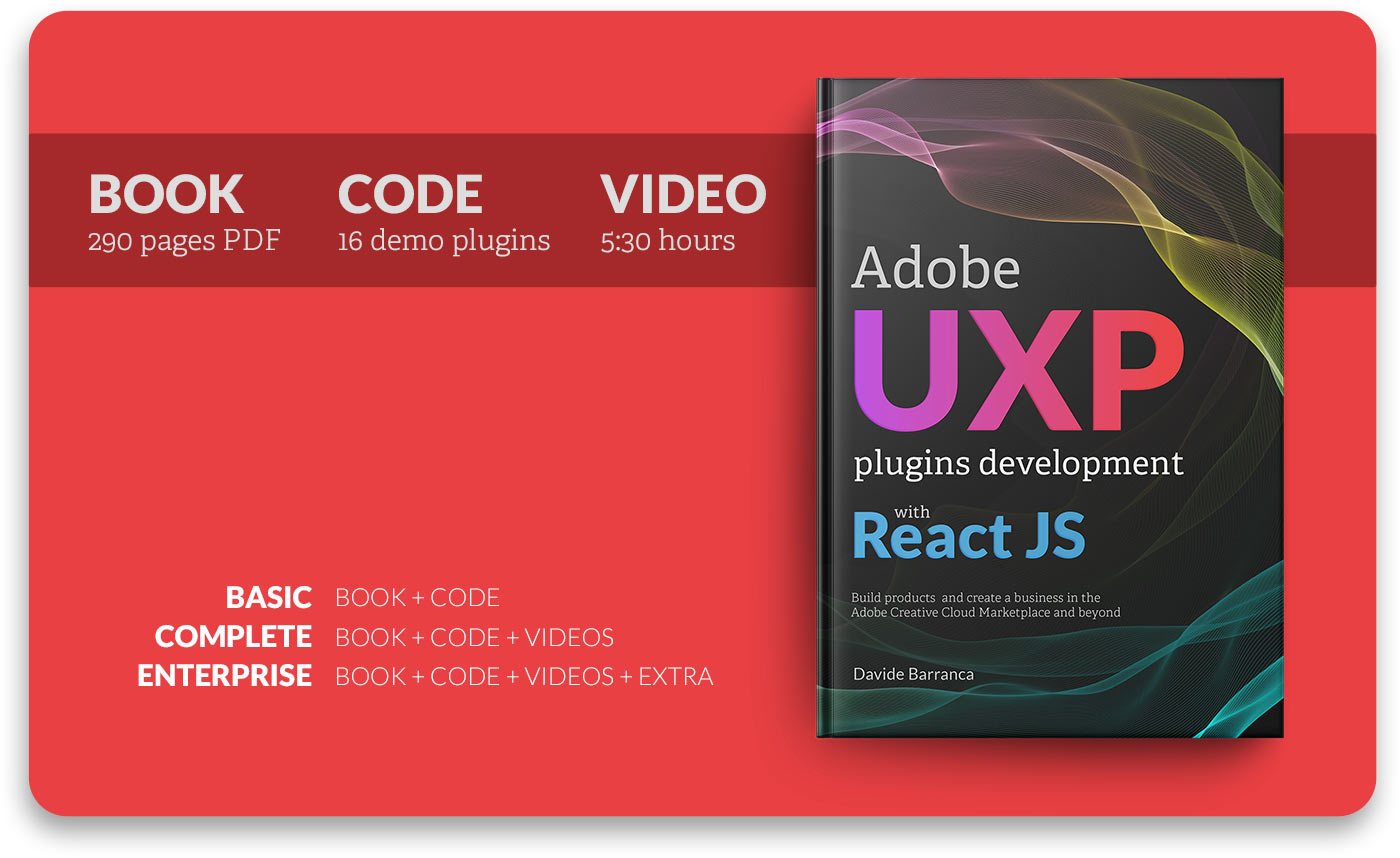This screenshot has height=858, width=1400.
Task: Click the '5:30 hours' text
Action: click(x=668, y=241)
